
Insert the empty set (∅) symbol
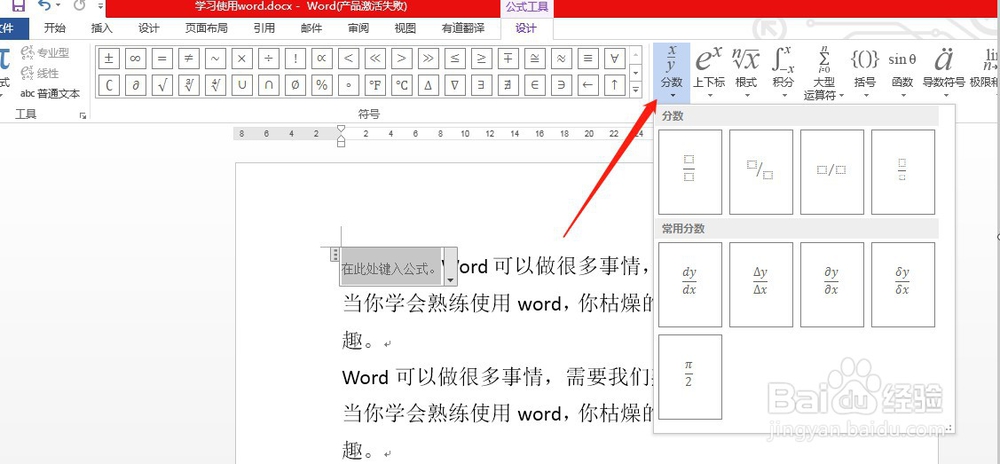(x=295, y=85)
